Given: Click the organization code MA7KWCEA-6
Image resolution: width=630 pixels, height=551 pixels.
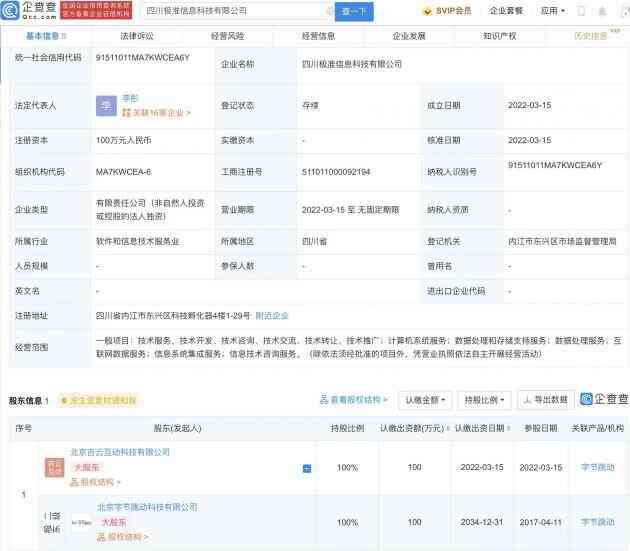Looking at the screenshot, I should click(123, 172).
